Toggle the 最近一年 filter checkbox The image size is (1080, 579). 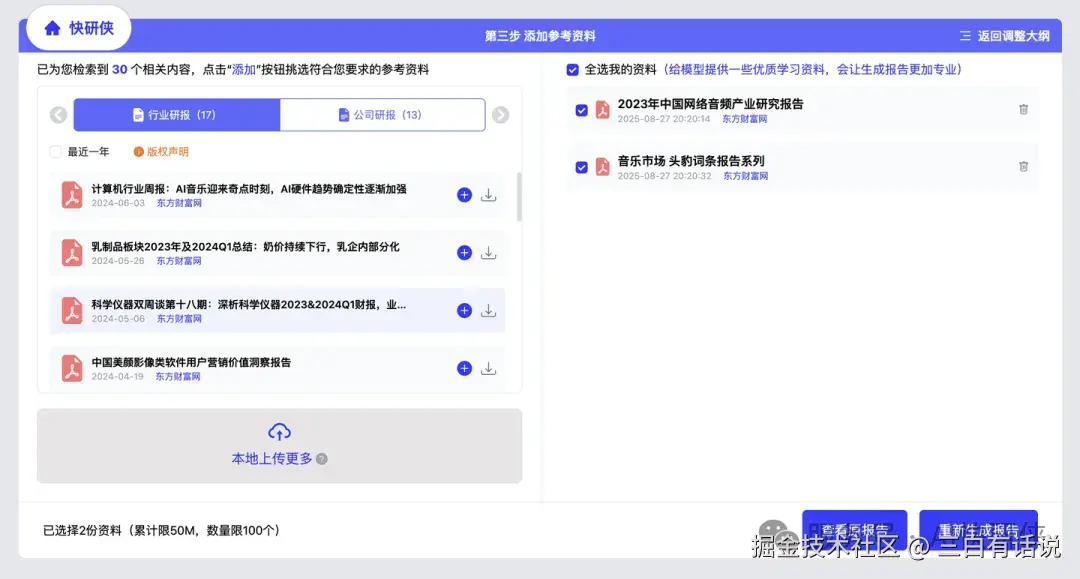click(55, 150)
